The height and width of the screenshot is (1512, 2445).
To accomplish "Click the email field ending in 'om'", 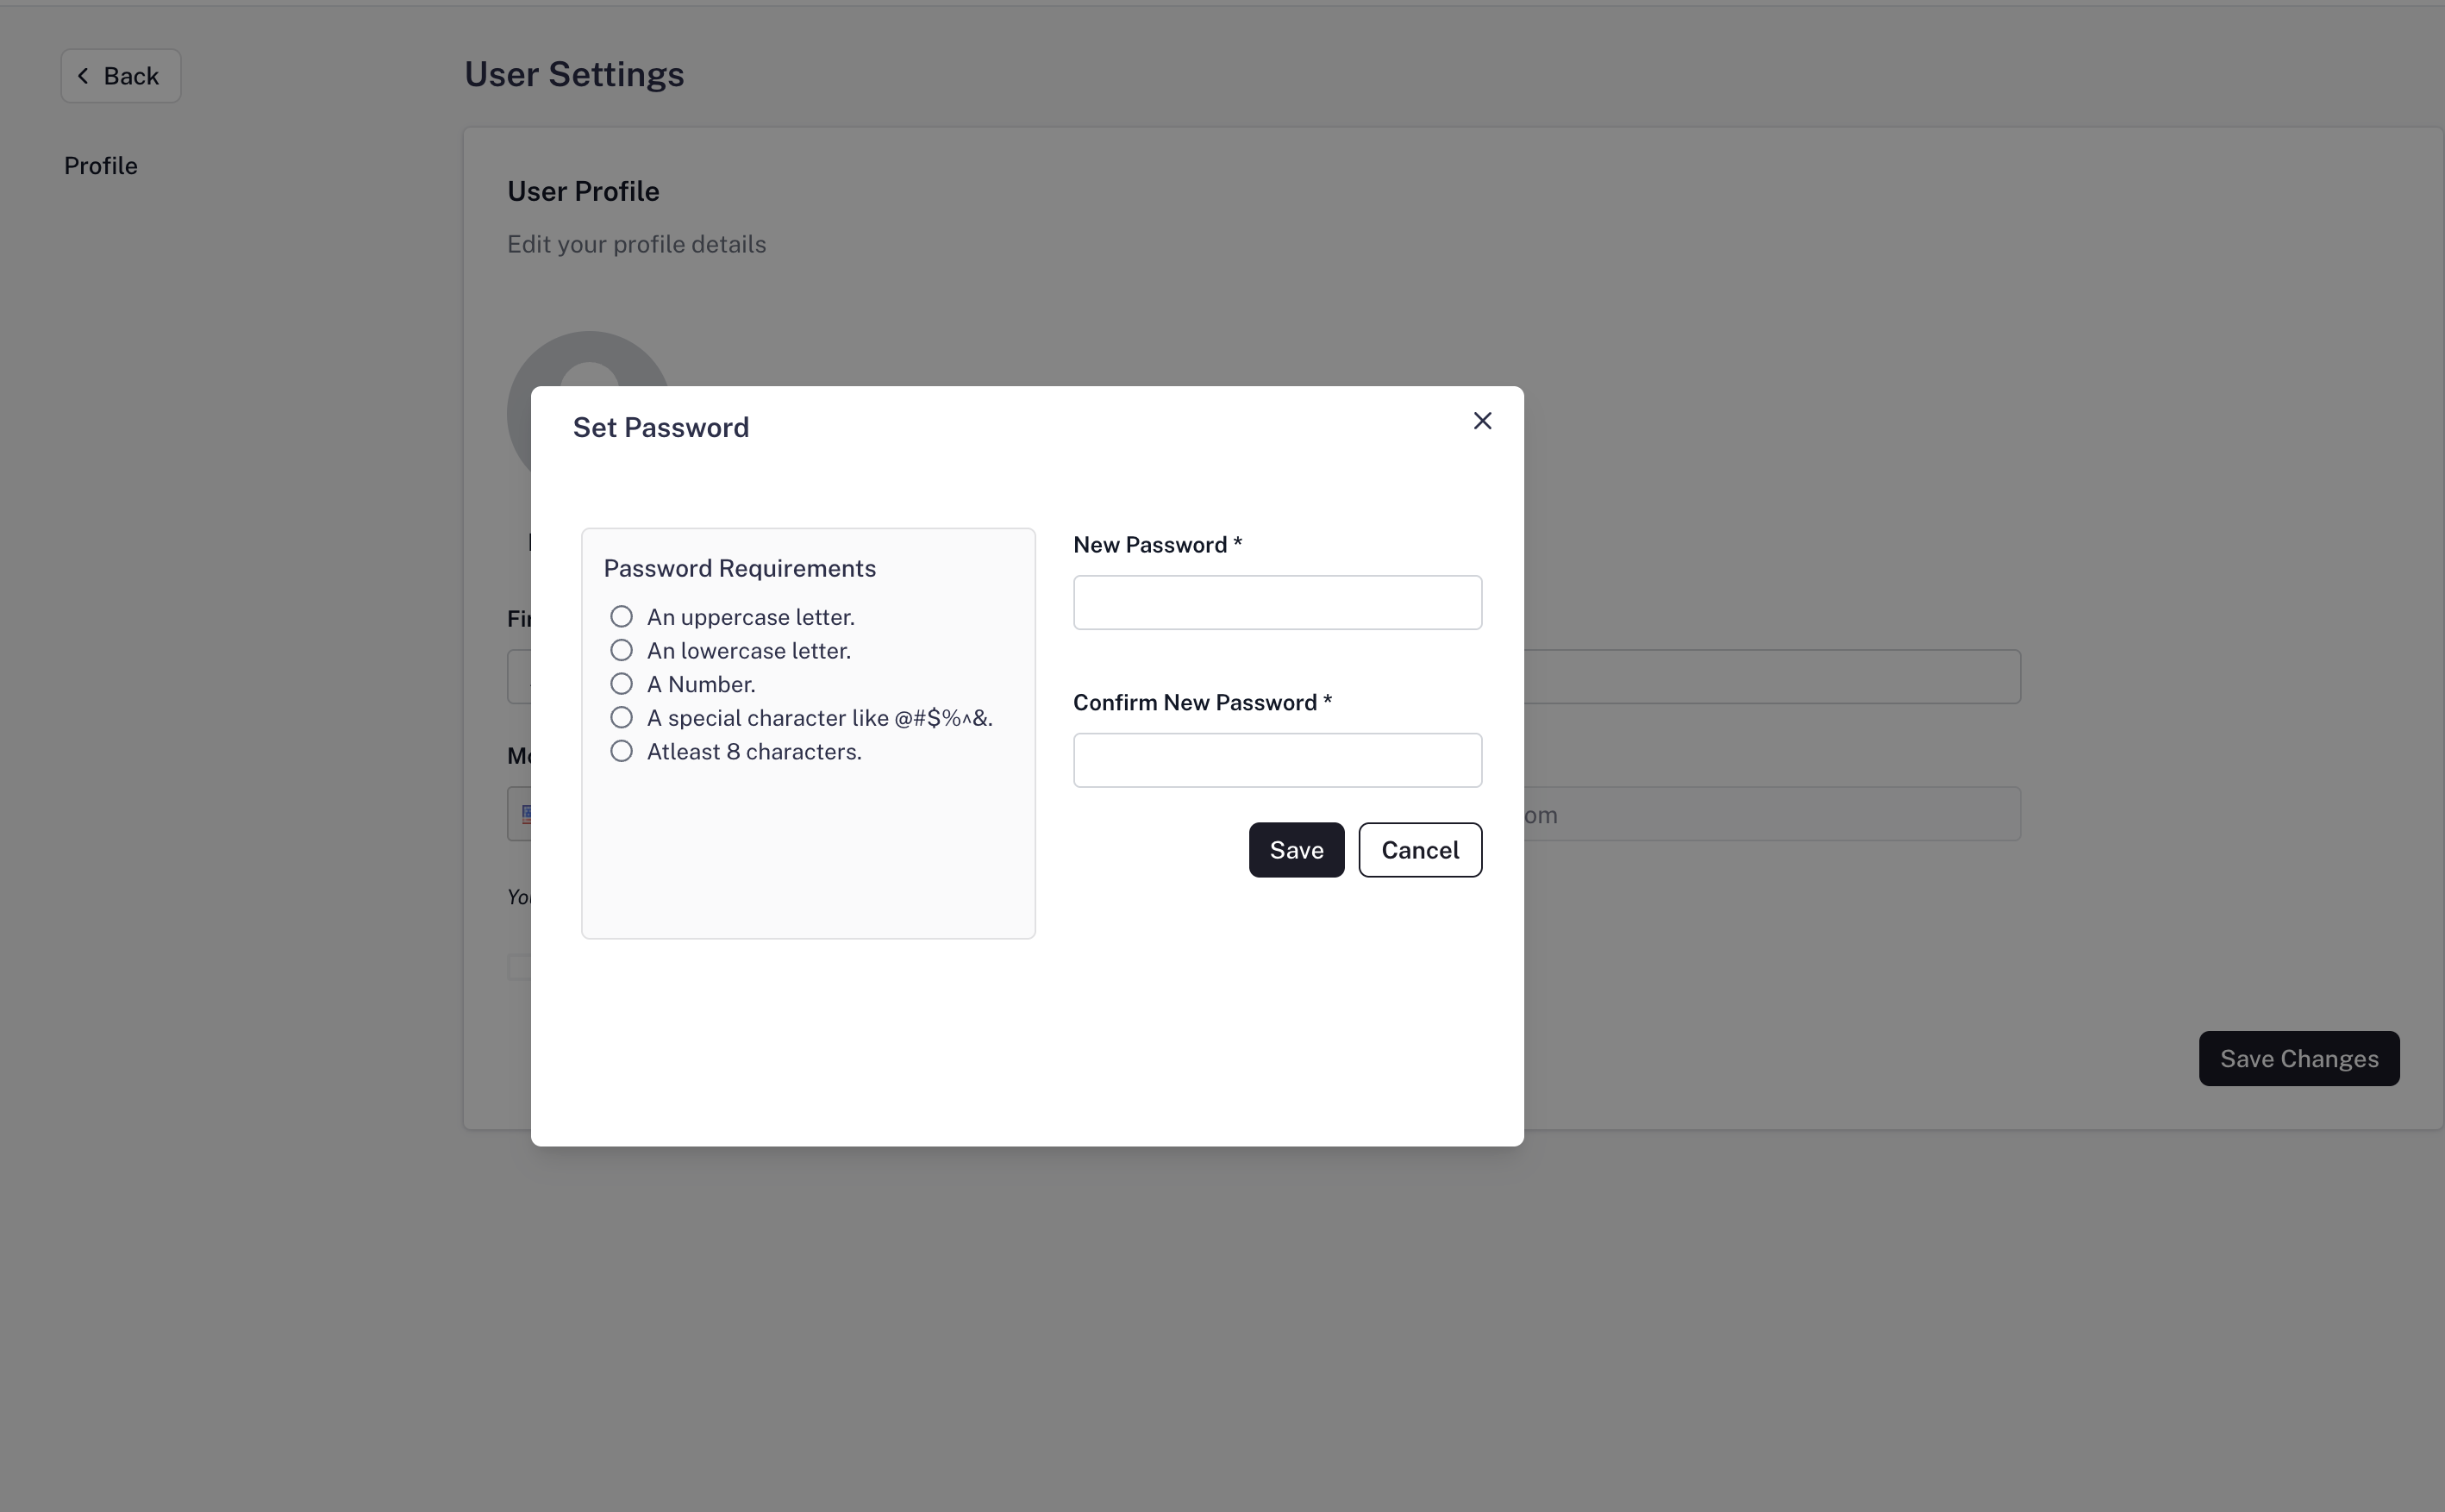I will 1770,815.
